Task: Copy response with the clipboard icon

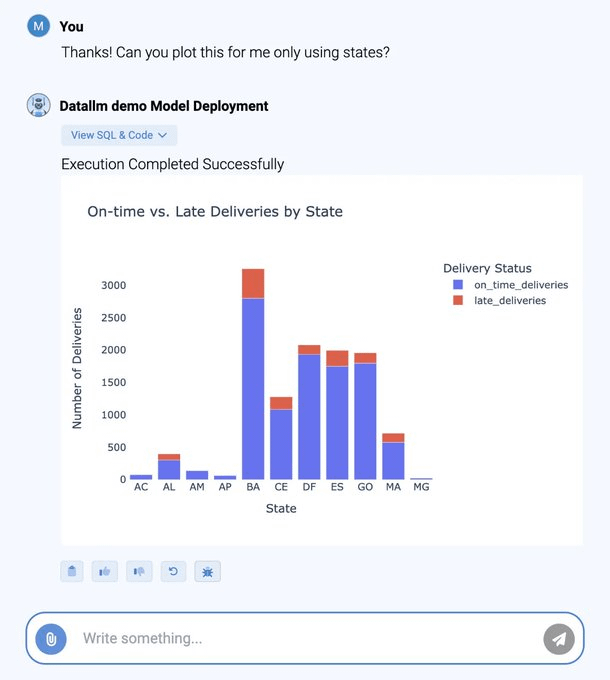Action: (71, 571)
